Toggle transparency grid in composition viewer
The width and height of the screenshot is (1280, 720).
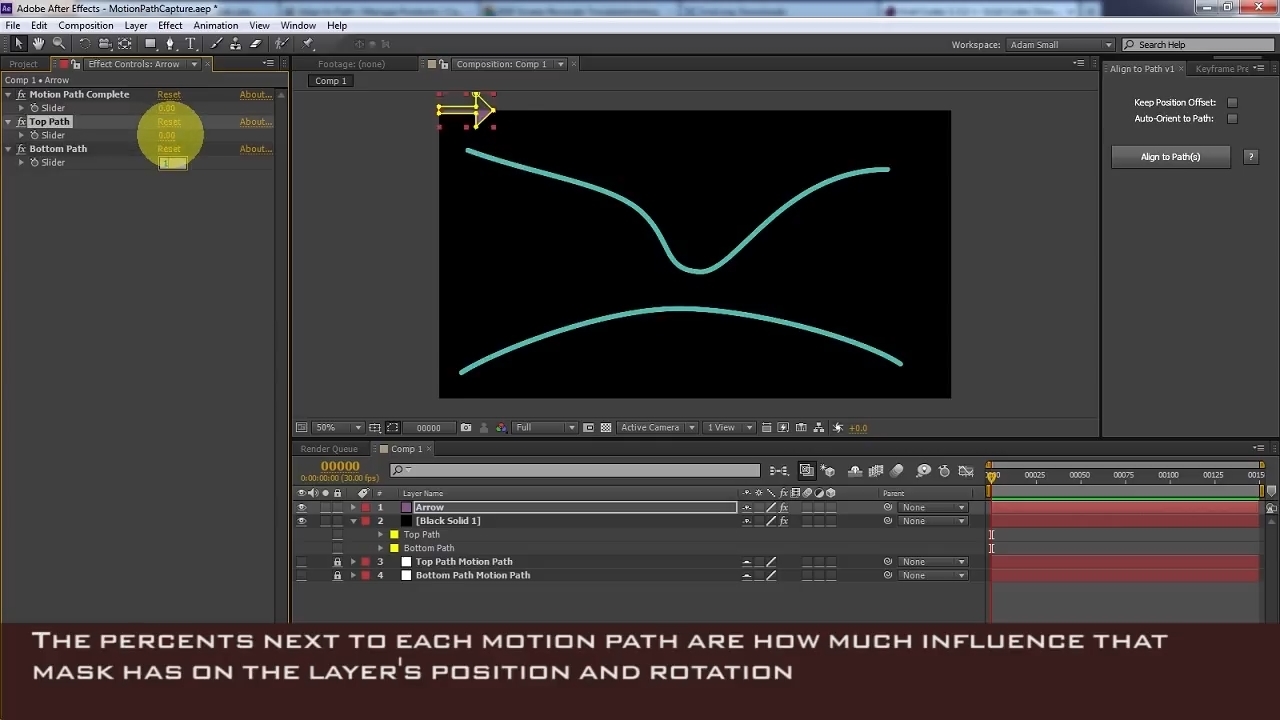[x=605, y=428]
